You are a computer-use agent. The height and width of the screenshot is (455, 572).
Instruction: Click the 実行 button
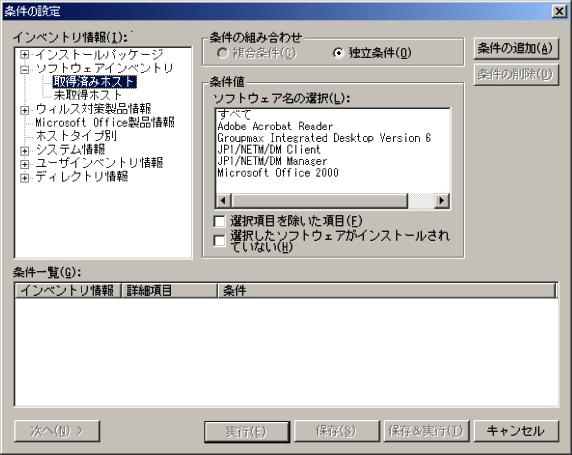pyautogui.click(x=247, y=432)
